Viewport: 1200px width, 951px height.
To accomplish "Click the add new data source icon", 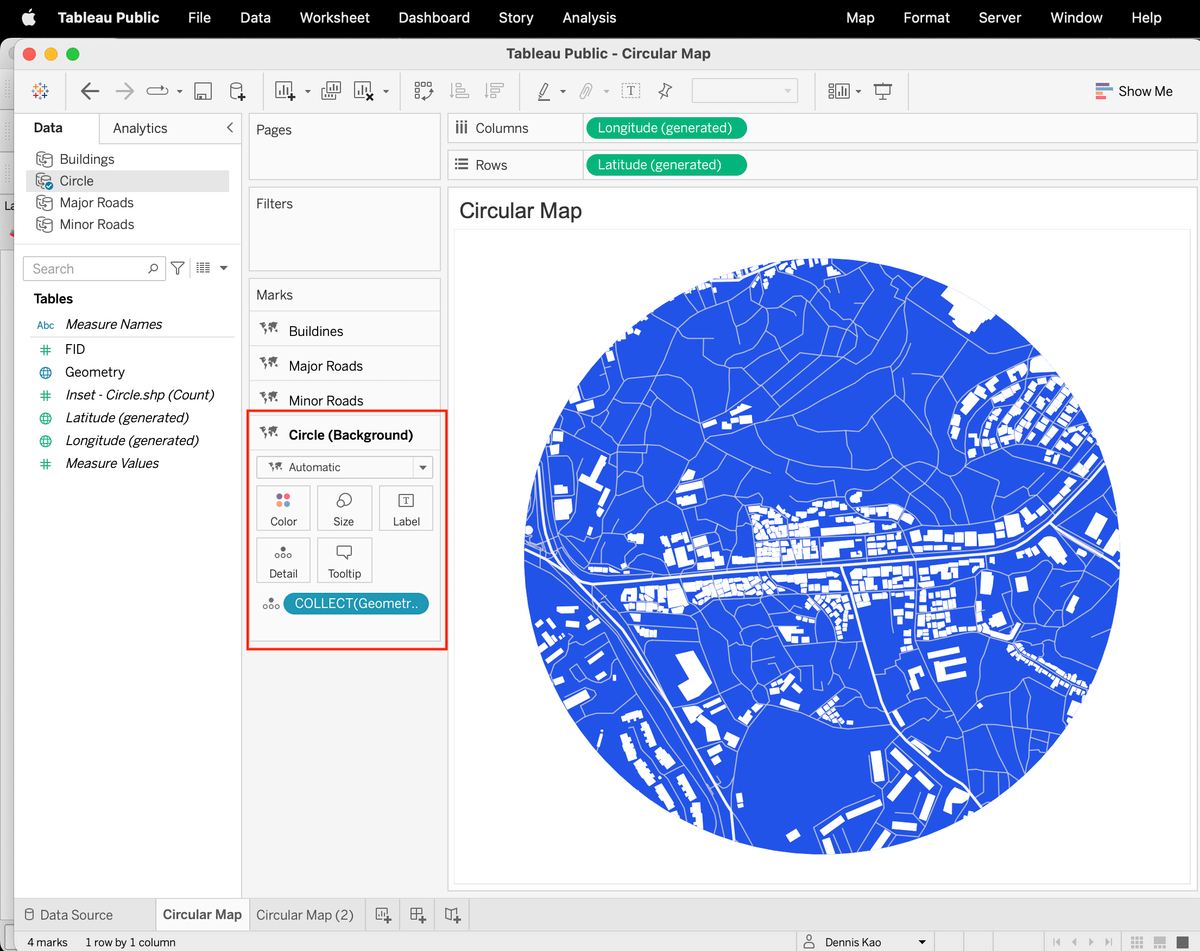I will point(237,91).
